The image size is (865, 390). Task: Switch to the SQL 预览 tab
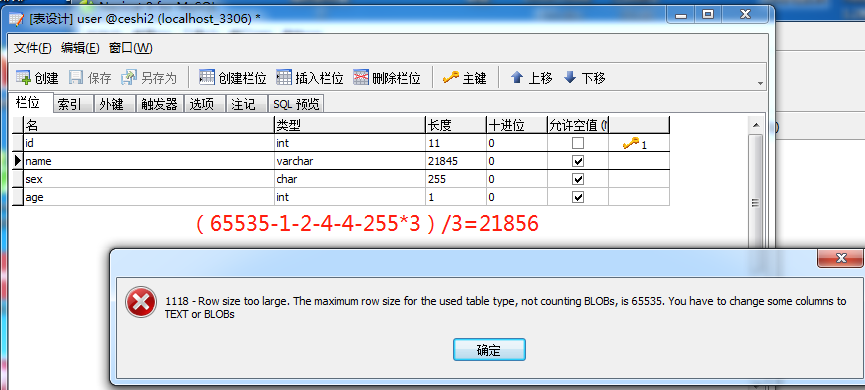click(x=296, y=104)
